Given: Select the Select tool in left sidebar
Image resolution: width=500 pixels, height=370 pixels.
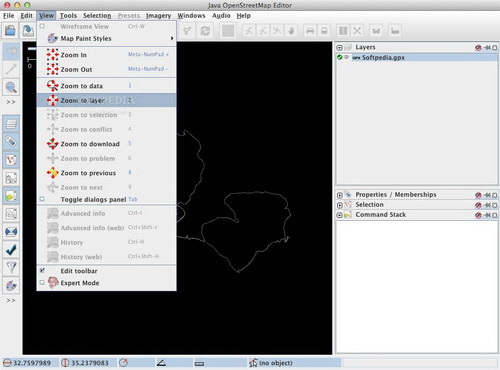Looking at the screenshot, I should (x=11, y=51).
